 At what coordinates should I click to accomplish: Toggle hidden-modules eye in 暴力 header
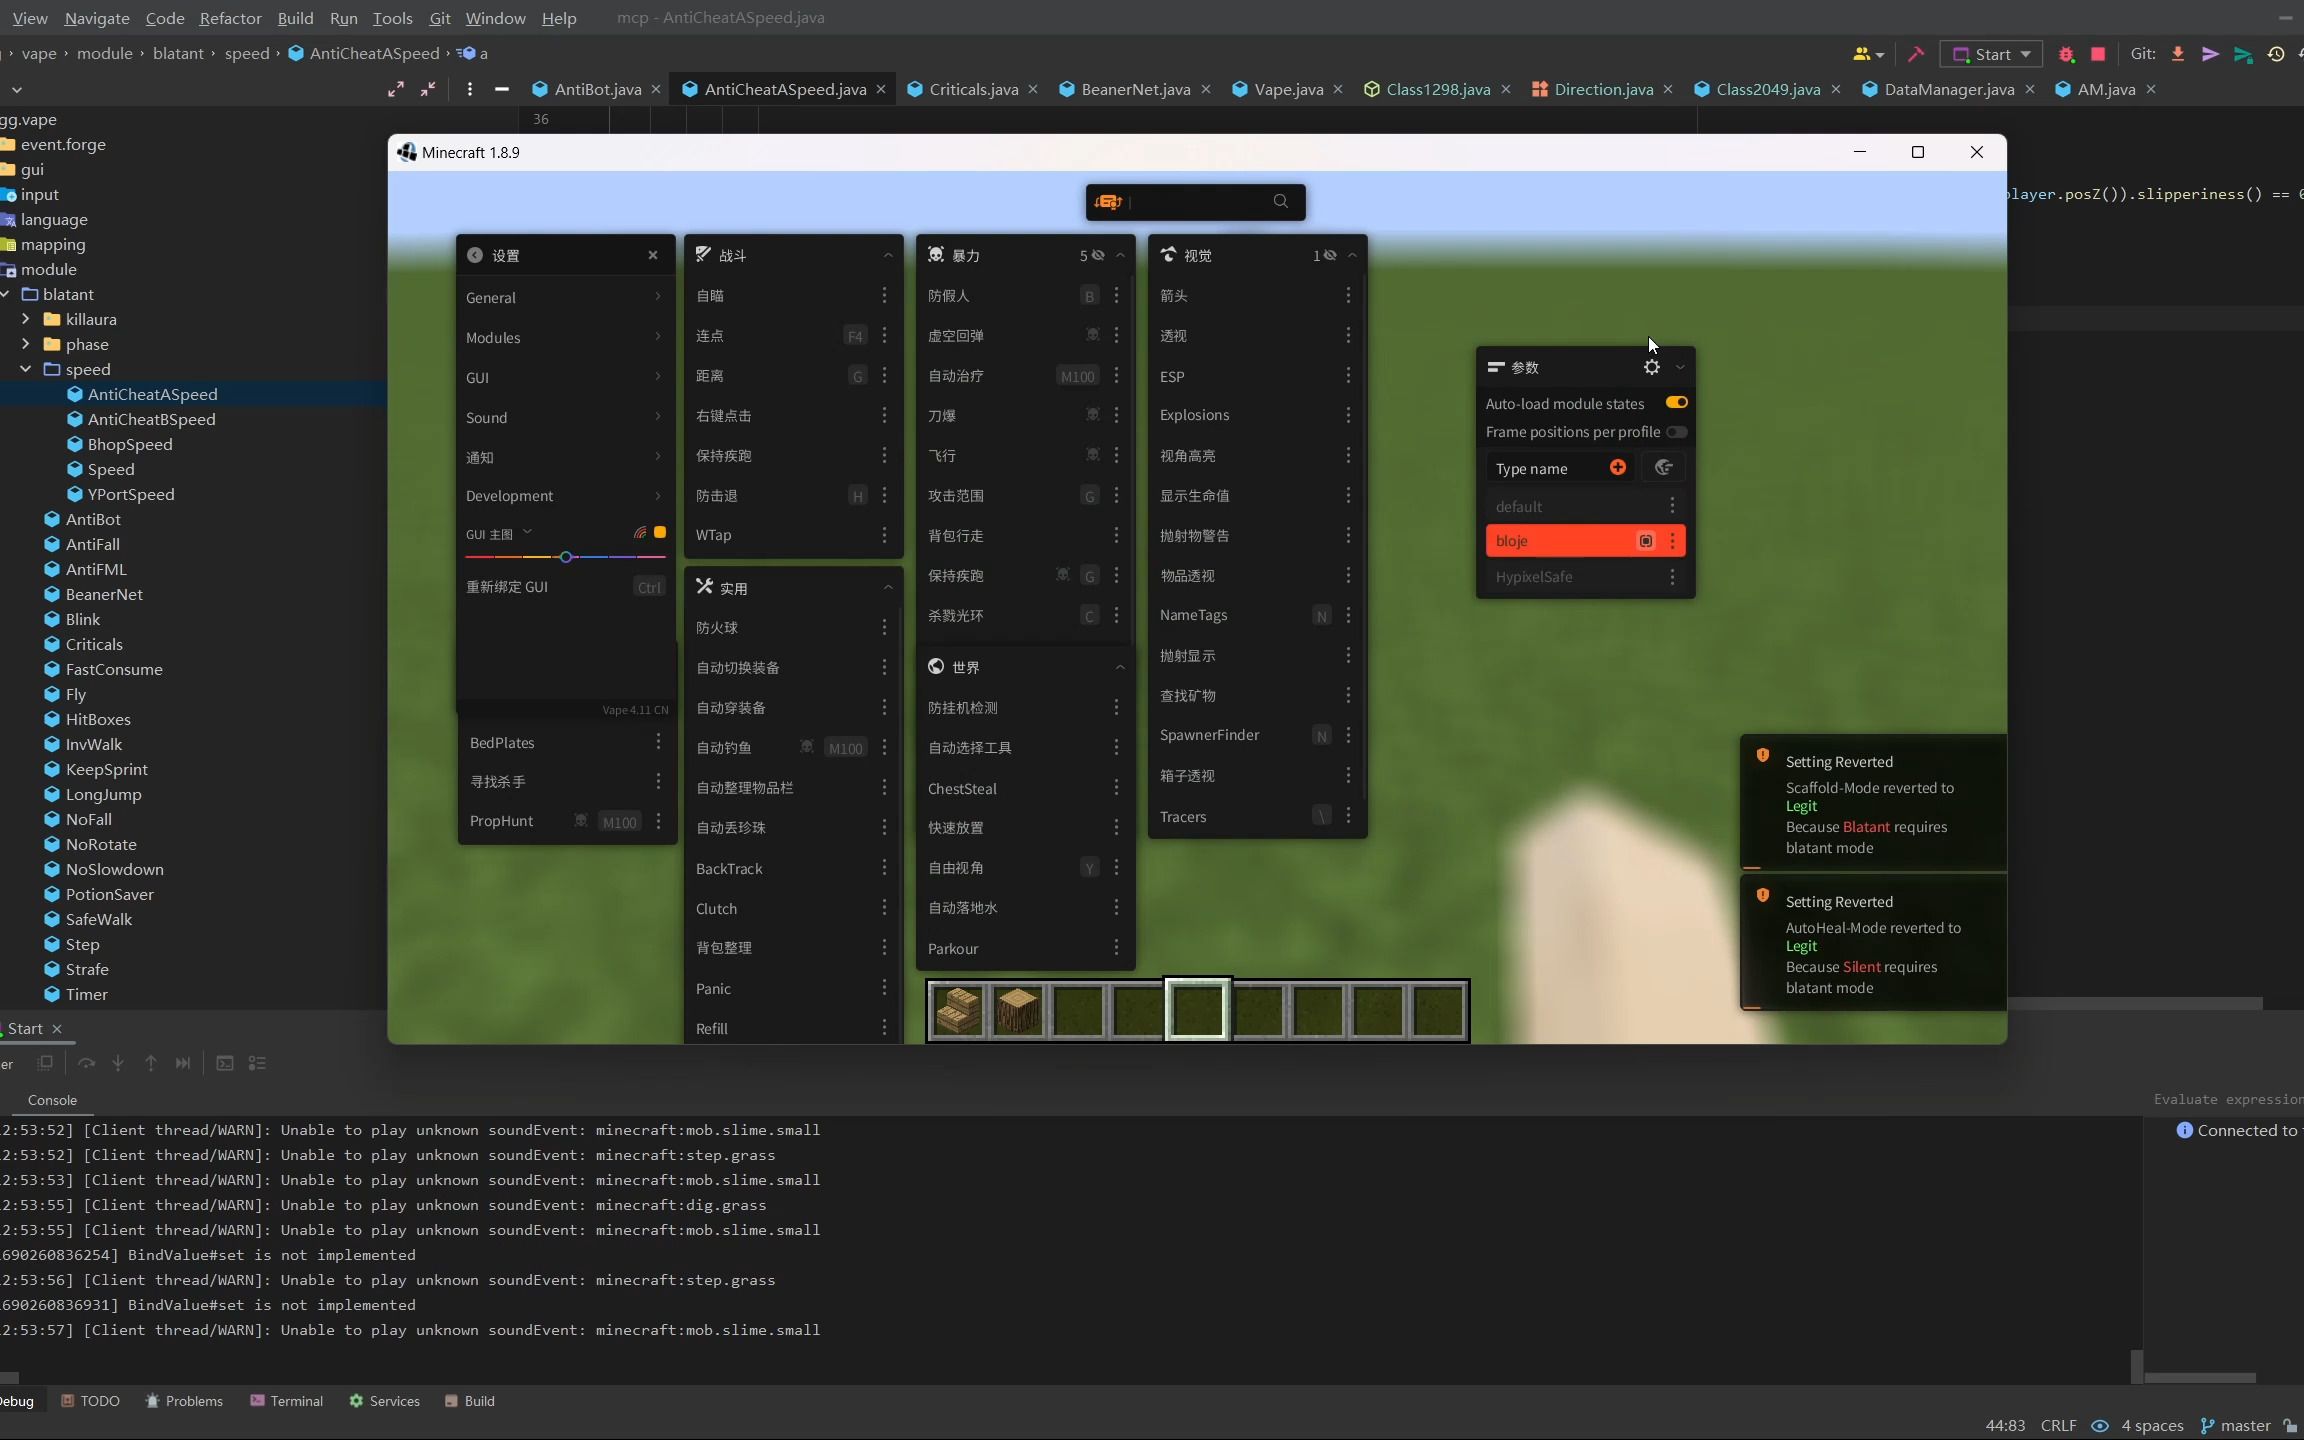(1098, 255)
